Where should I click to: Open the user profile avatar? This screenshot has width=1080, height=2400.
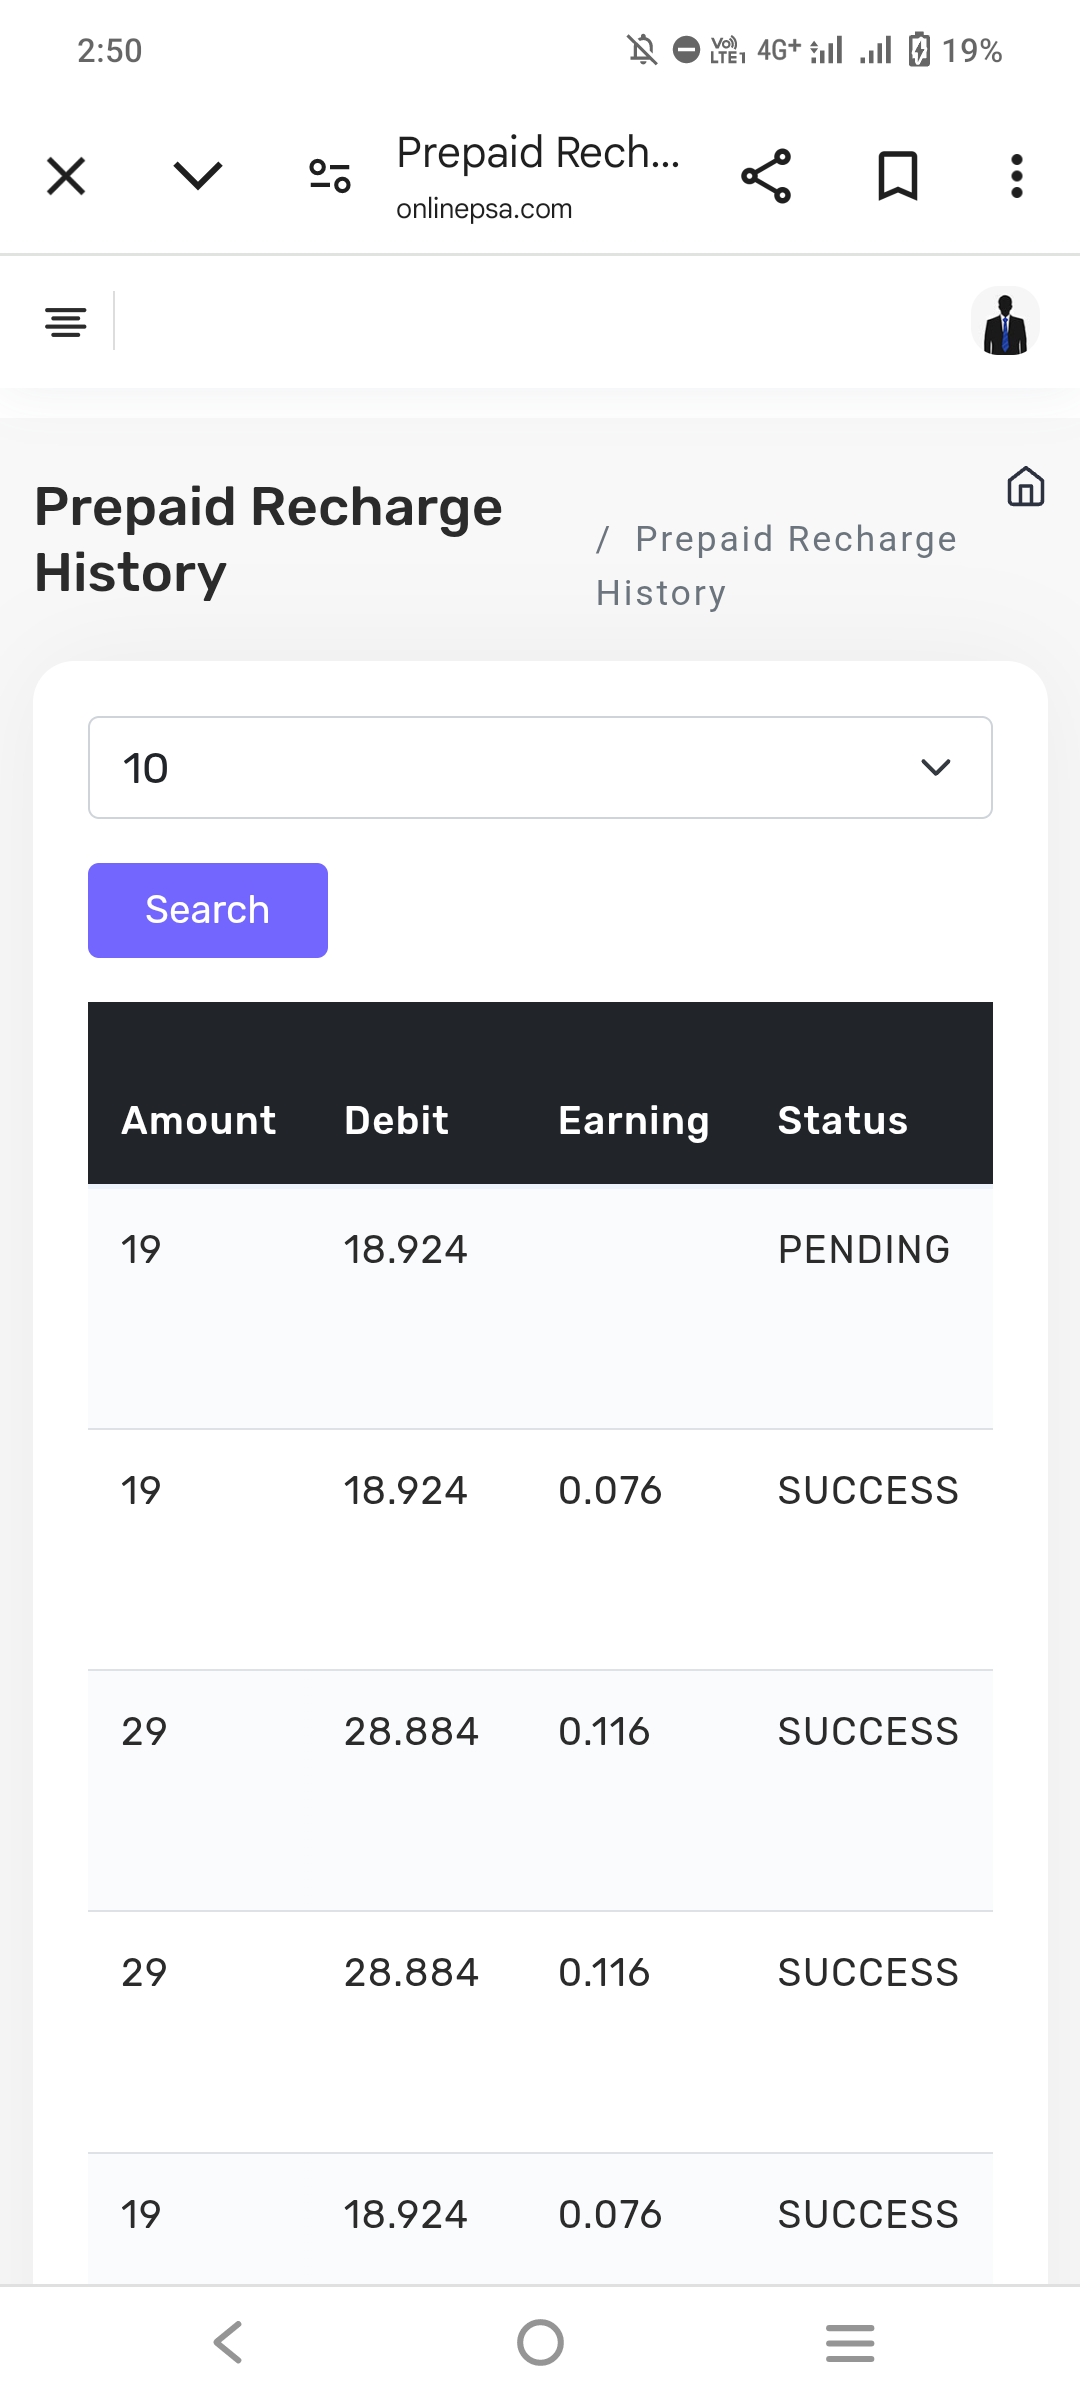tap(1005, 322)
